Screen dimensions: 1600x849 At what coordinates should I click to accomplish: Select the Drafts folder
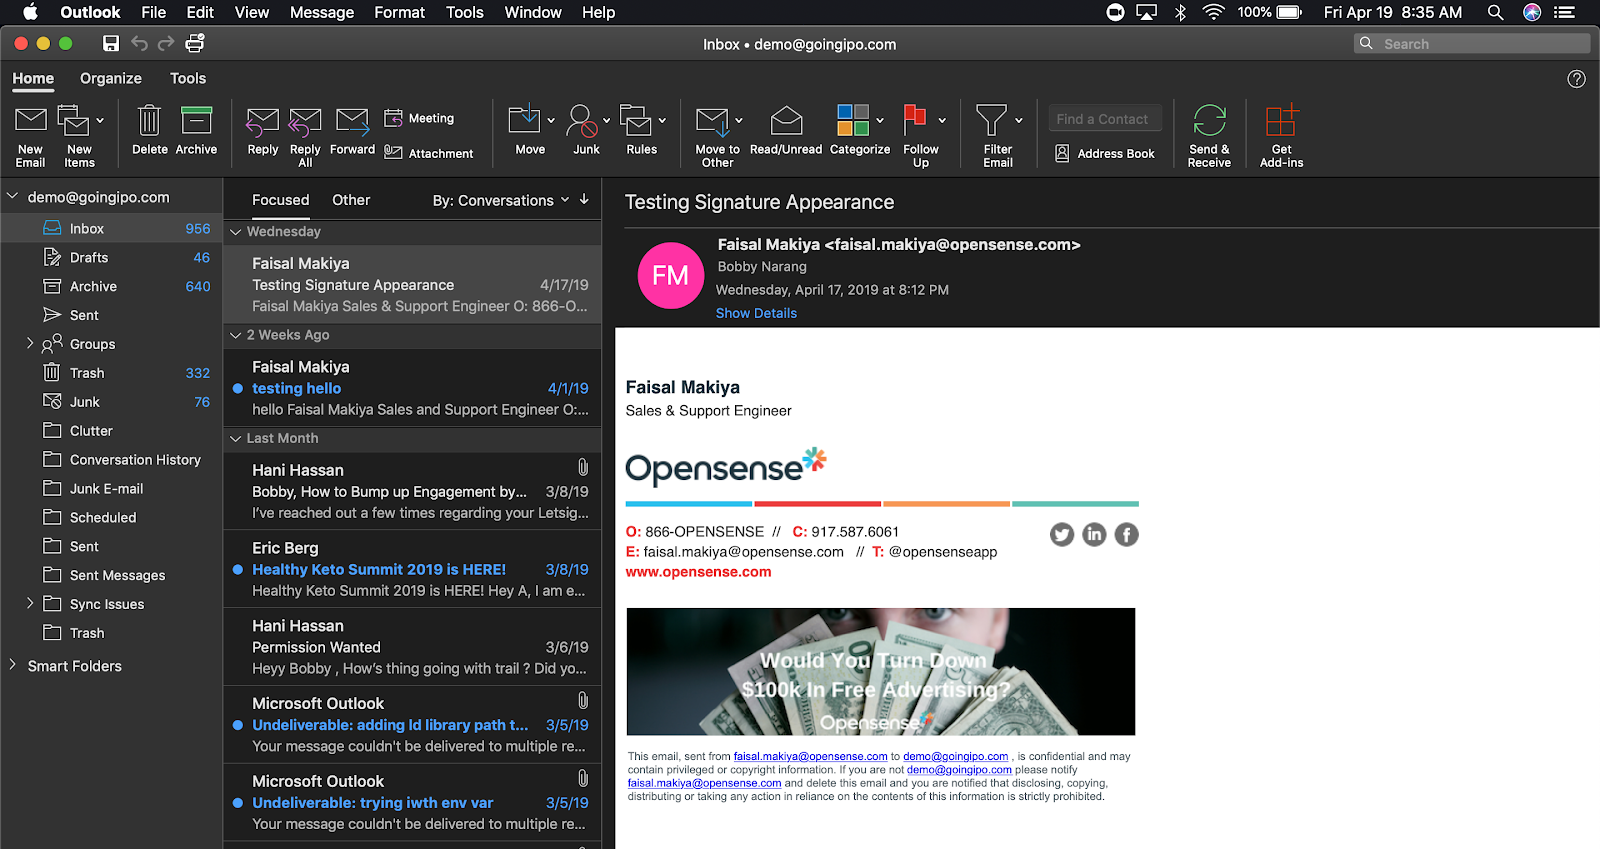point(111,257)
